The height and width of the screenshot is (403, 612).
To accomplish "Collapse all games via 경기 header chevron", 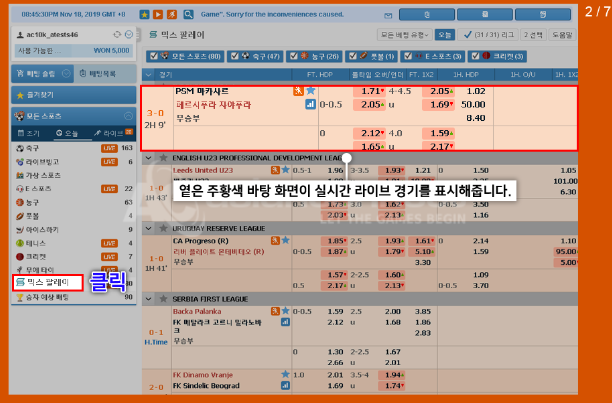I will tap(148, 75).
